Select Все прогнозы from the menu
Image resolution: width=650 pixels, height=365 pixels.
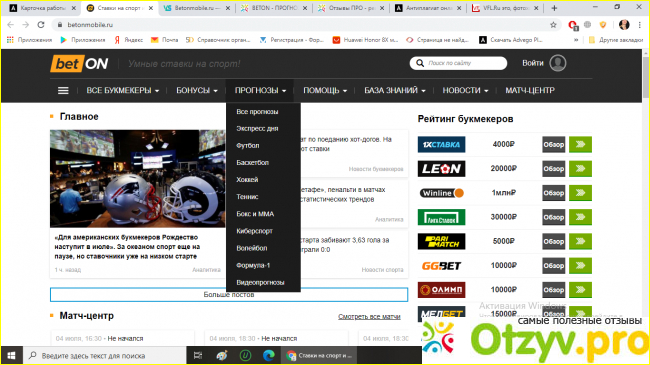[257, 112]
